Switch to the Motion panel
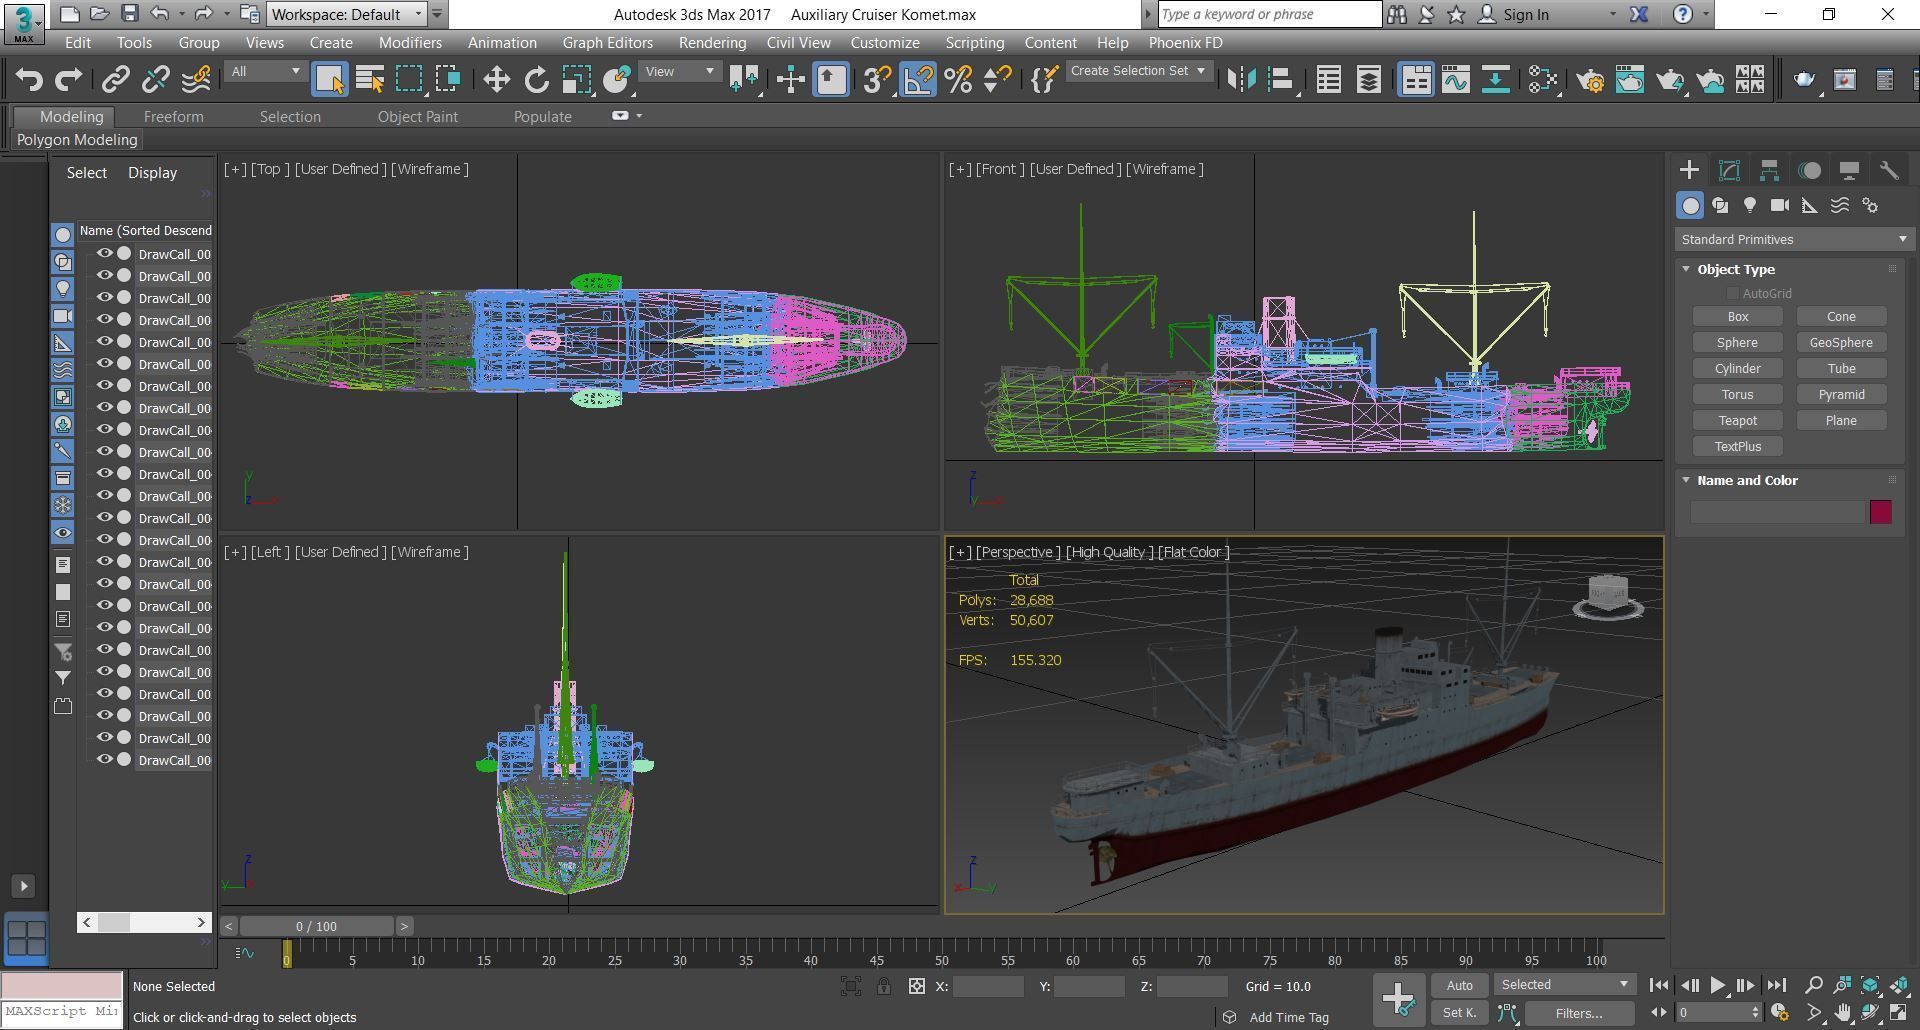The image size is (1920, 1030). coord(1809,170)
